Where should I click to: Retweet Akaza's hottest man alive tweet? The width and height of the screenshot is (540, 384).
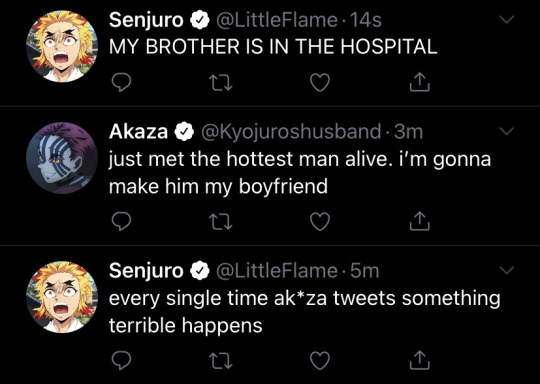tap(221, 222)
